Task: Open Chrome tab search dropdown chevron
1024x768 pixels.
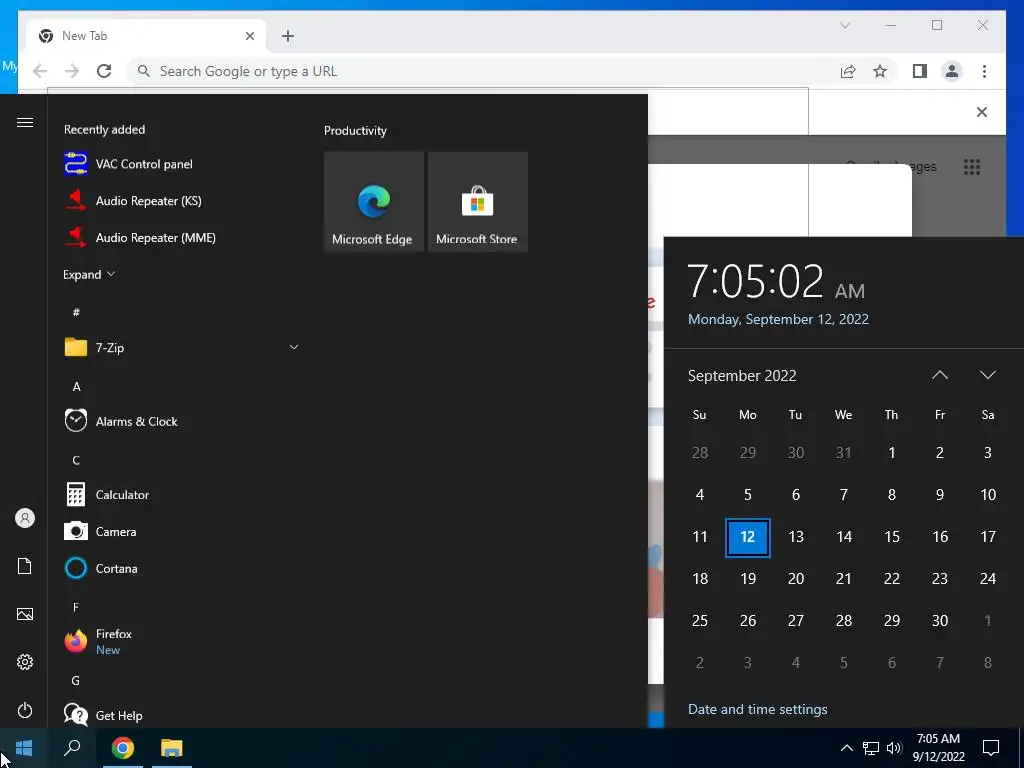Action: tap(845, 25)
